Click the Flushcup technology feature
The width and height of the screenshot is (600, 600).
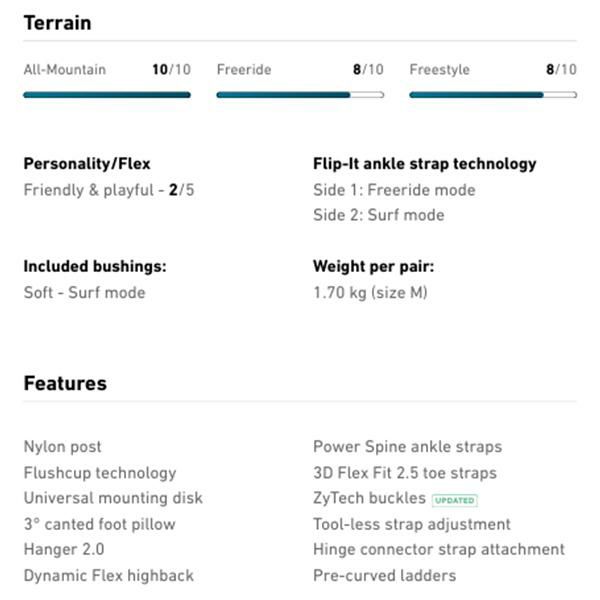tap(99, 473)
